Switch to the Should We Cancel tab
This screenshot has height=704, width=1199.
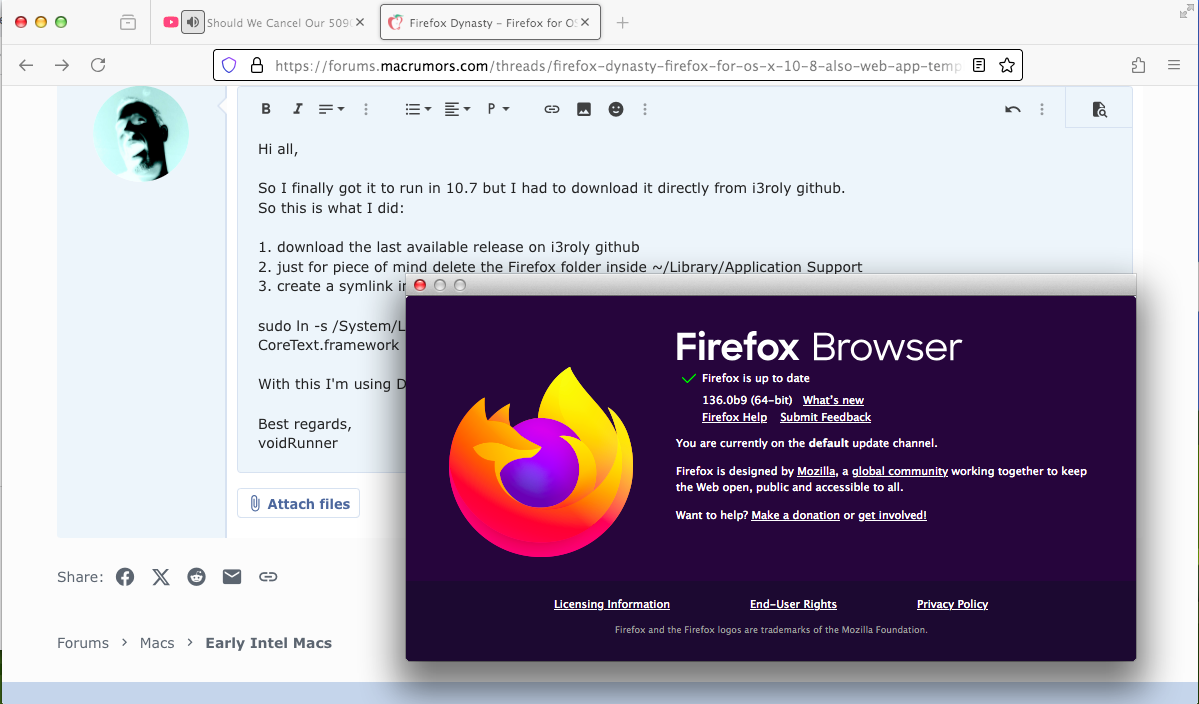(x=278, y=23)
